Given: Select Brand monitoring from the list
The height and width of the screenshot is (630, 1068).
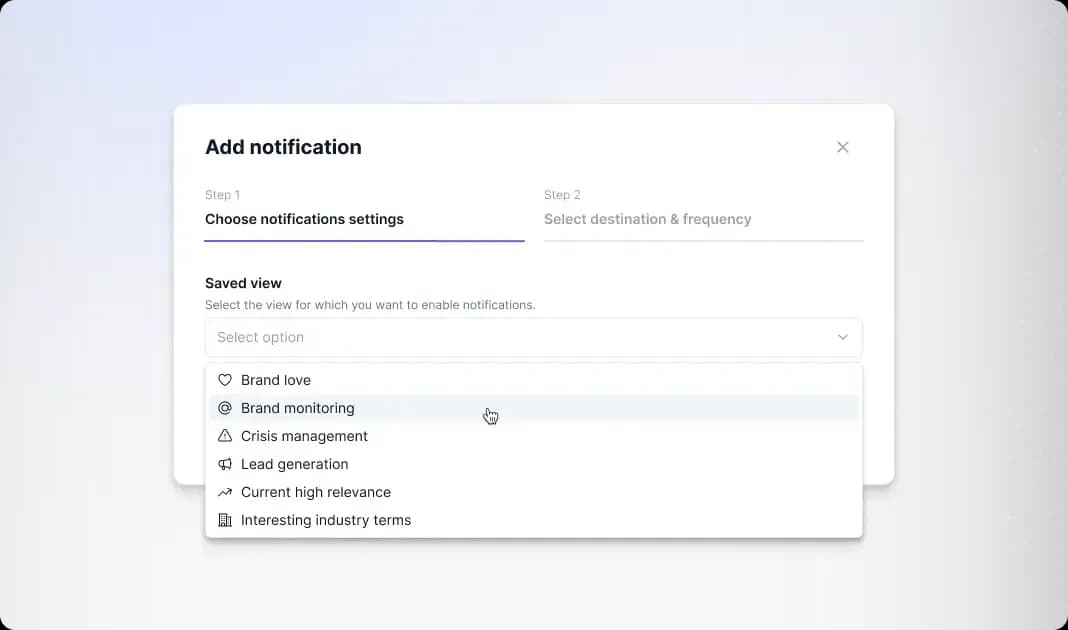Looking at the screenshot, I should pyautogui.click(x=297, y=408).
